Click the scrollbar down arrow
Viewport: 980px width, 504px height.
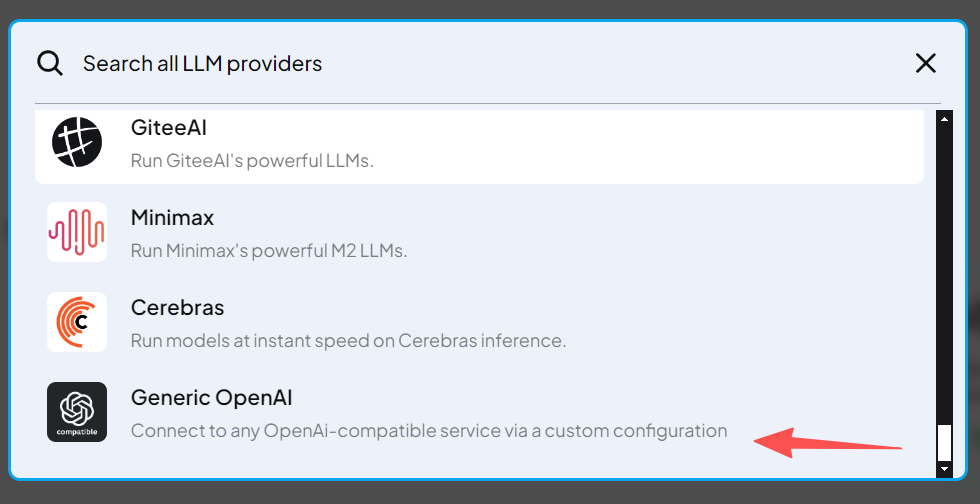(x=944, y=468)
